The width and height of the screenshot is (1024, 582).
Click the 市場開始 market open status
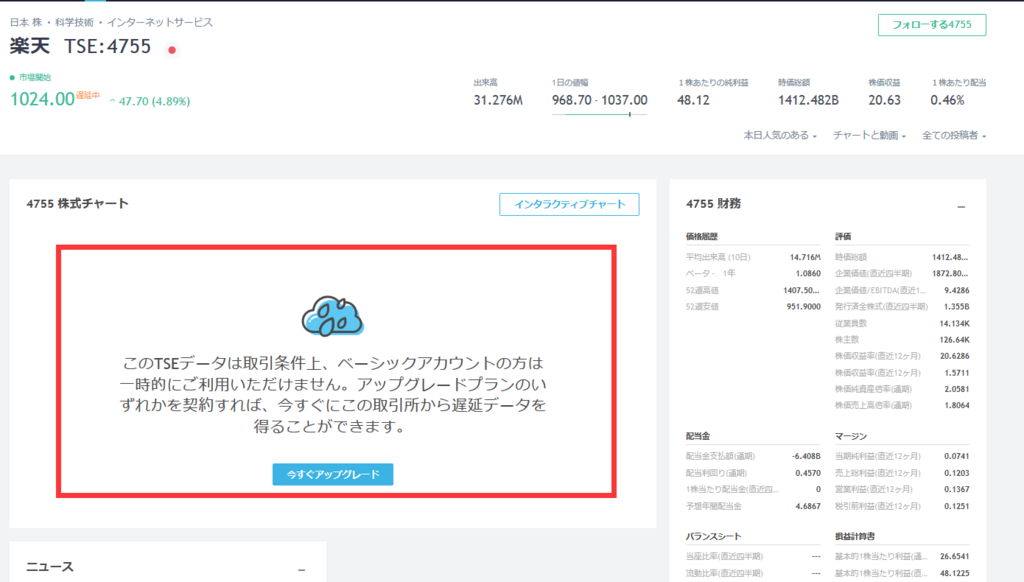35,77
